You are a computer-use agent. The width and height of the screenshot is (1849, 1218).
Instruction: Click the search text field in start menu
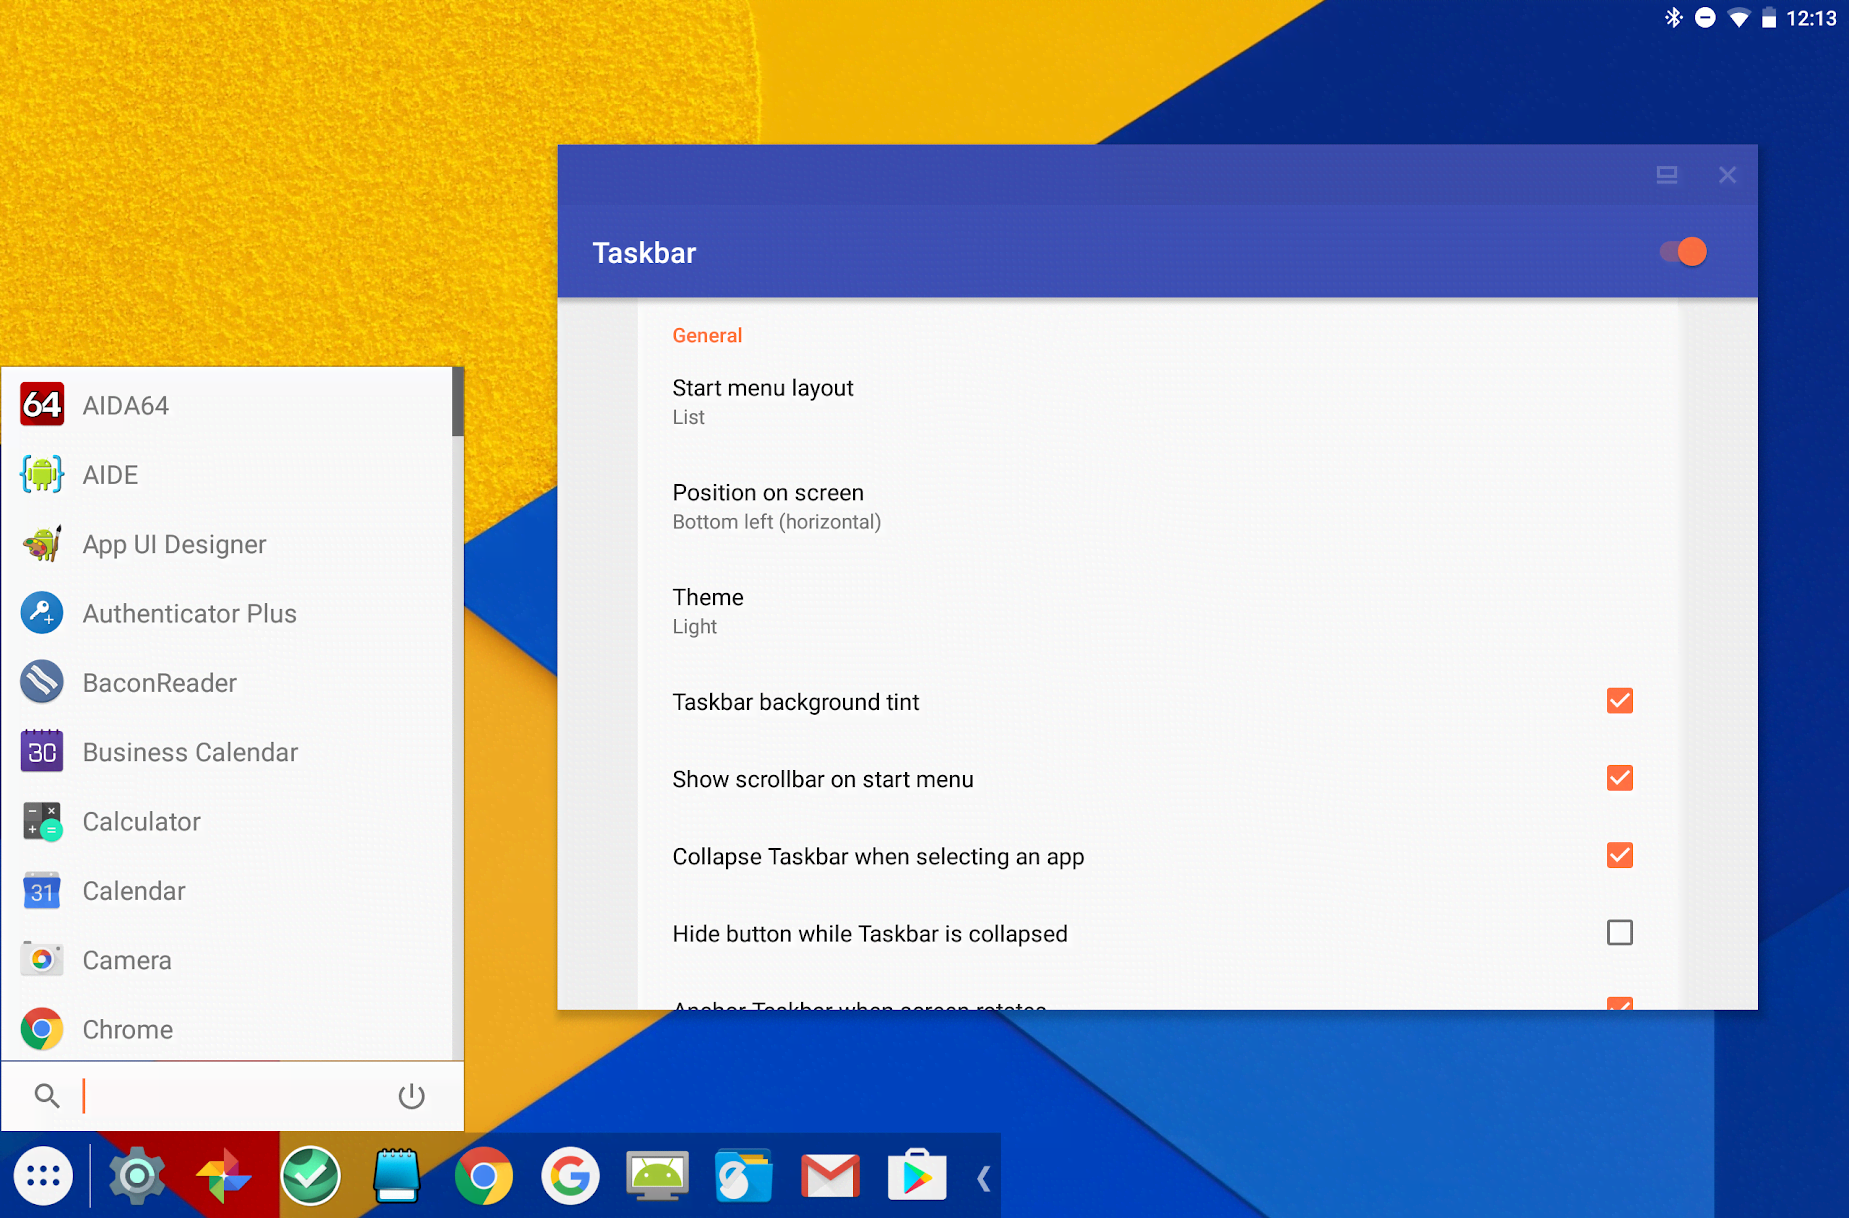[x=230, y=1096]
